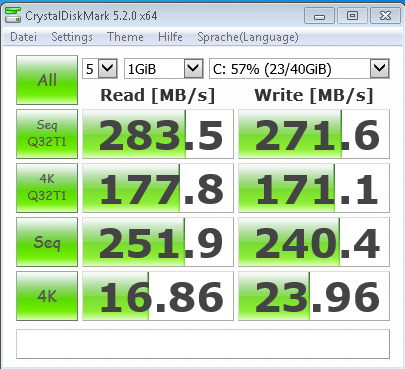Expand the 1GiB test size dropdown
The image size is (405, 369).
(164, 69)
